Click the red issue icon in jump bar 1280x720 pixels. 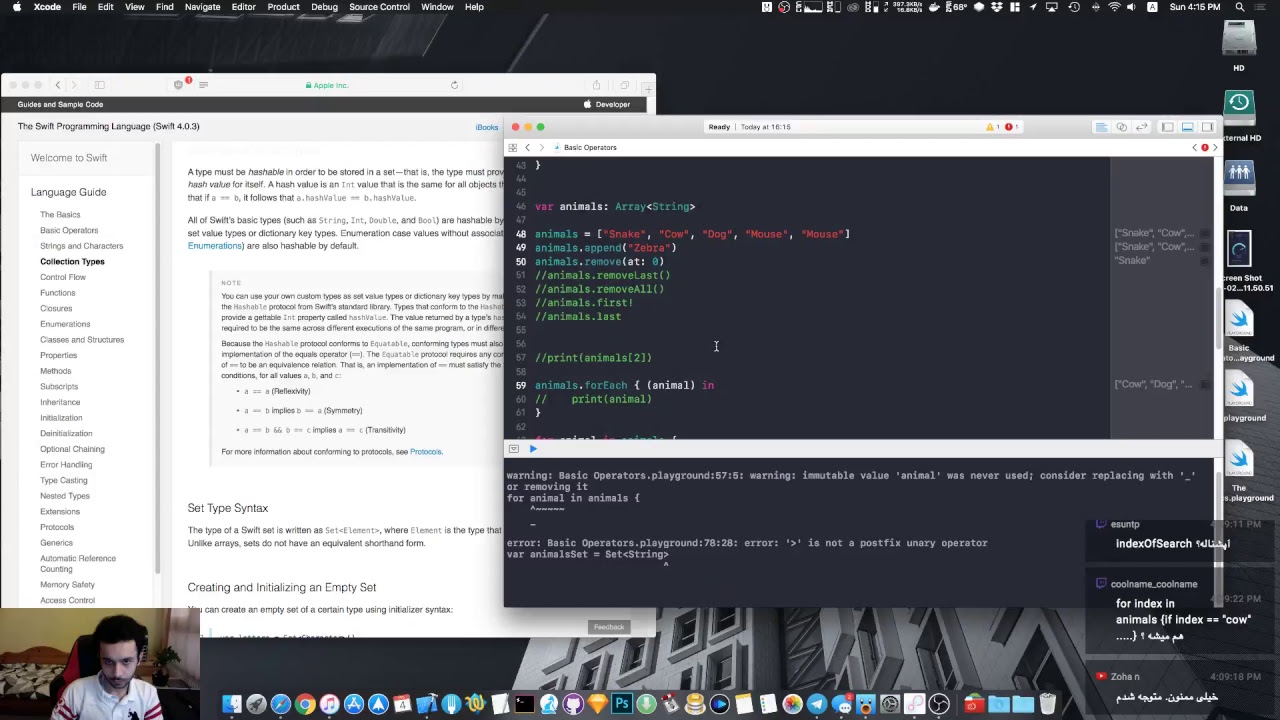(x=1205, y=147)
